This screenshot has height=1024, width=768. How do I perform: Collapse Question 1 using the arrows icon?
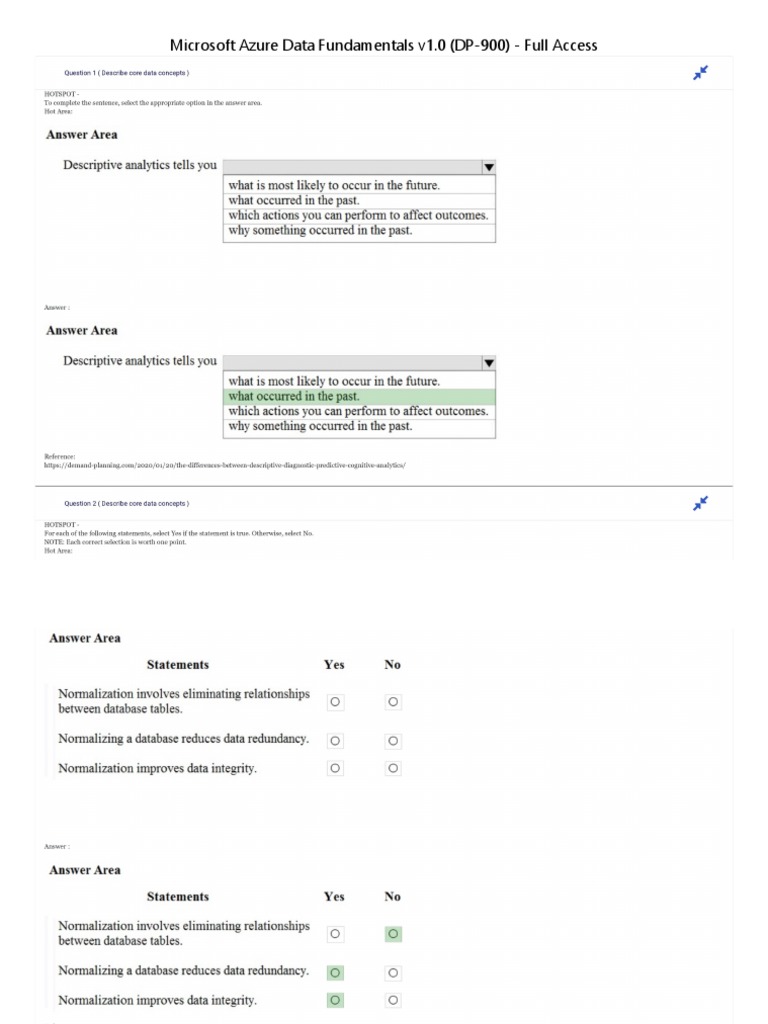tap(701, 73)
